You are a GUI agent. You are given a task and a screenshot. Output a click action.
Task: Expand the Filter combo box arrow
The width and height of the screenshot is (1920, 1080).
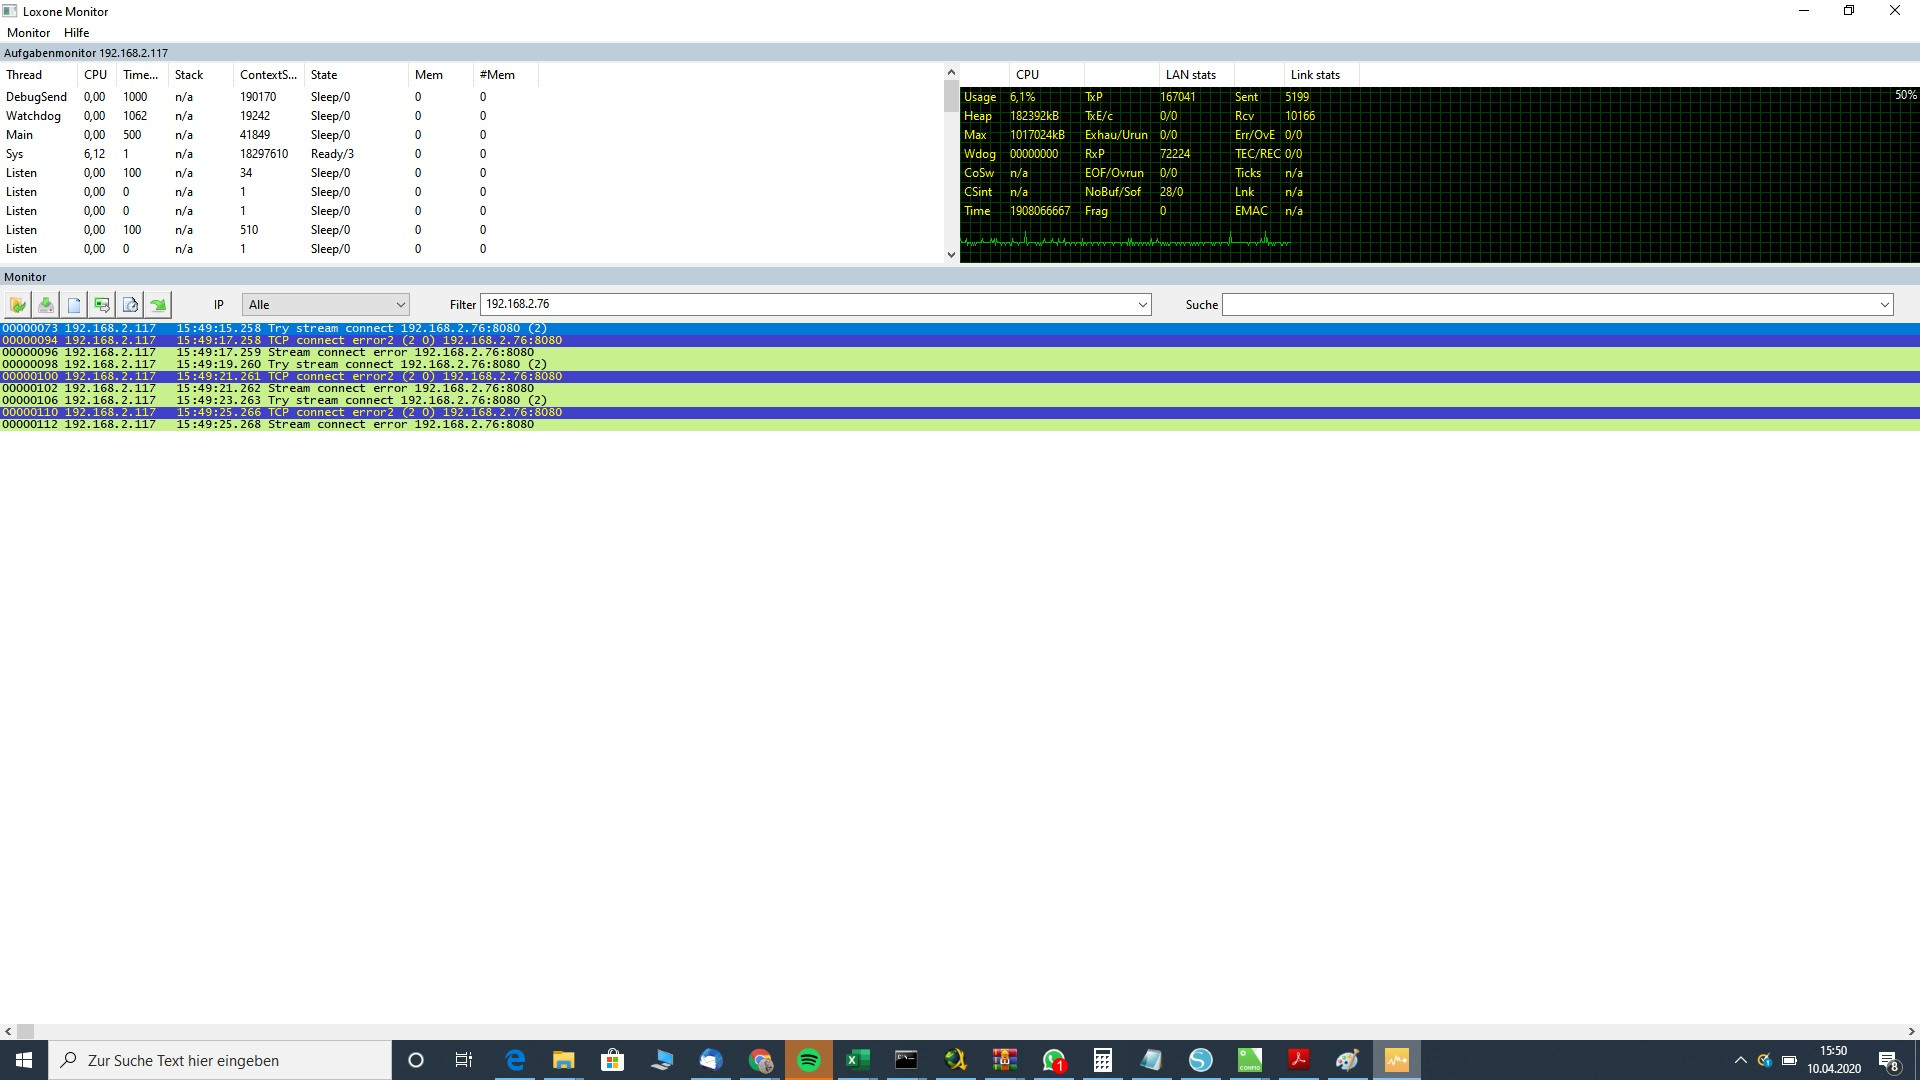click(1142, 305)
